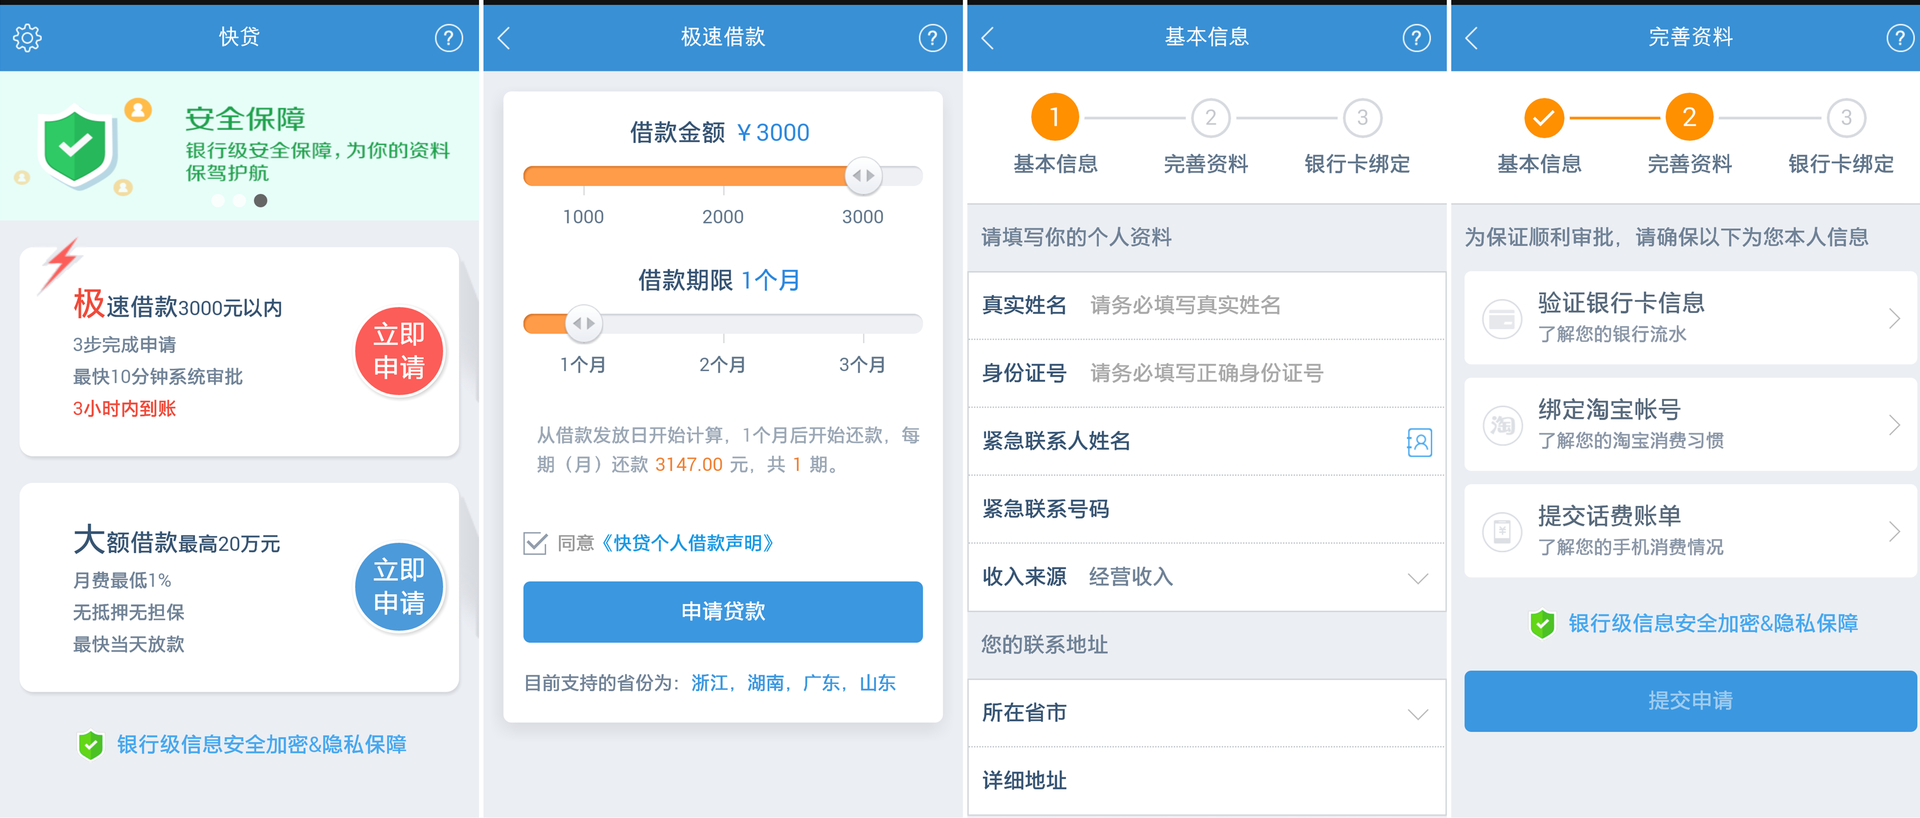Open 提交话费账单 chevron entry
Viewport: 1920px width, 818px height.
click(x=1893, y=531)
